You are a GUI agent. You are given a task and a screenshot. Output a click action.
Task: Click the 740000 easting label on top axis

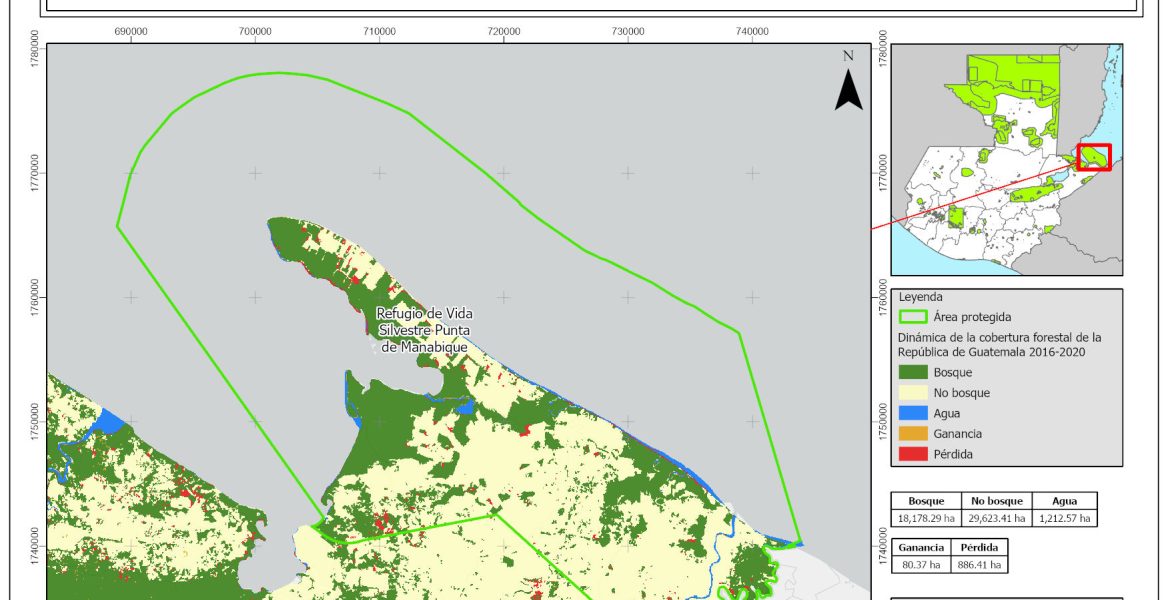pos(751,33)
